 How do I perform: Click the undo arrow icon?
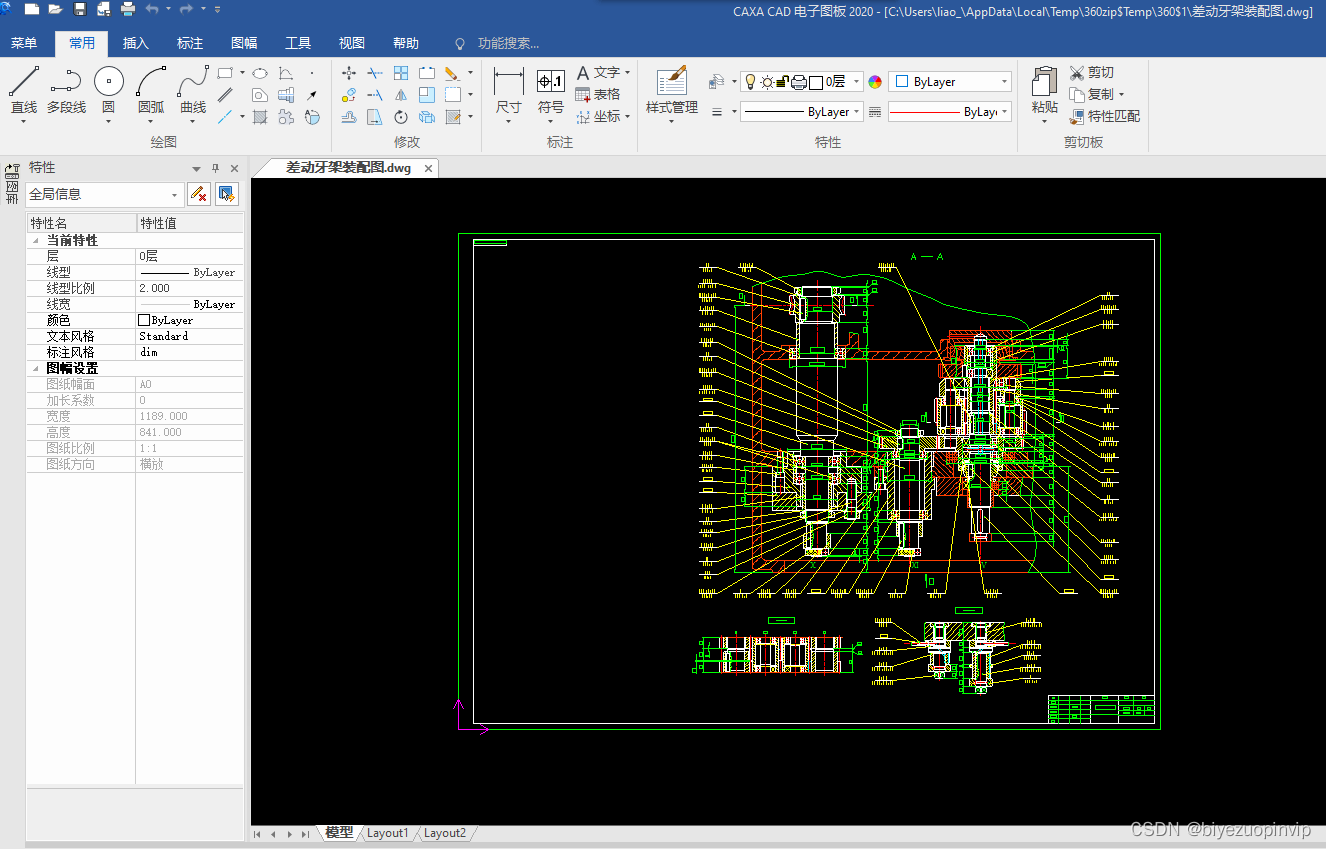pos(152,9)
